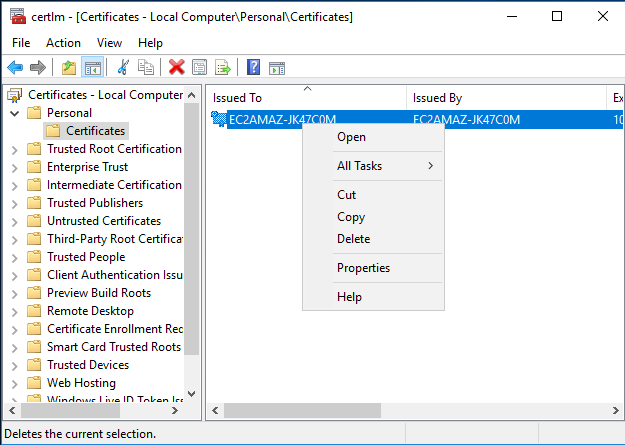Select the Client Authentication Issuers tree item
Screen dimensions: 625x445
coord(115,275)
